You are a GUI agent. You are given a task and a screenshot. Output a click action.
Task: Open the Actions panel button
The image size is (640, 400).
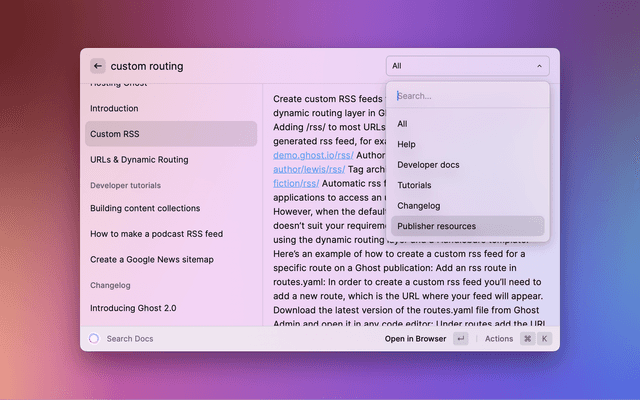[x=498, y=339]
